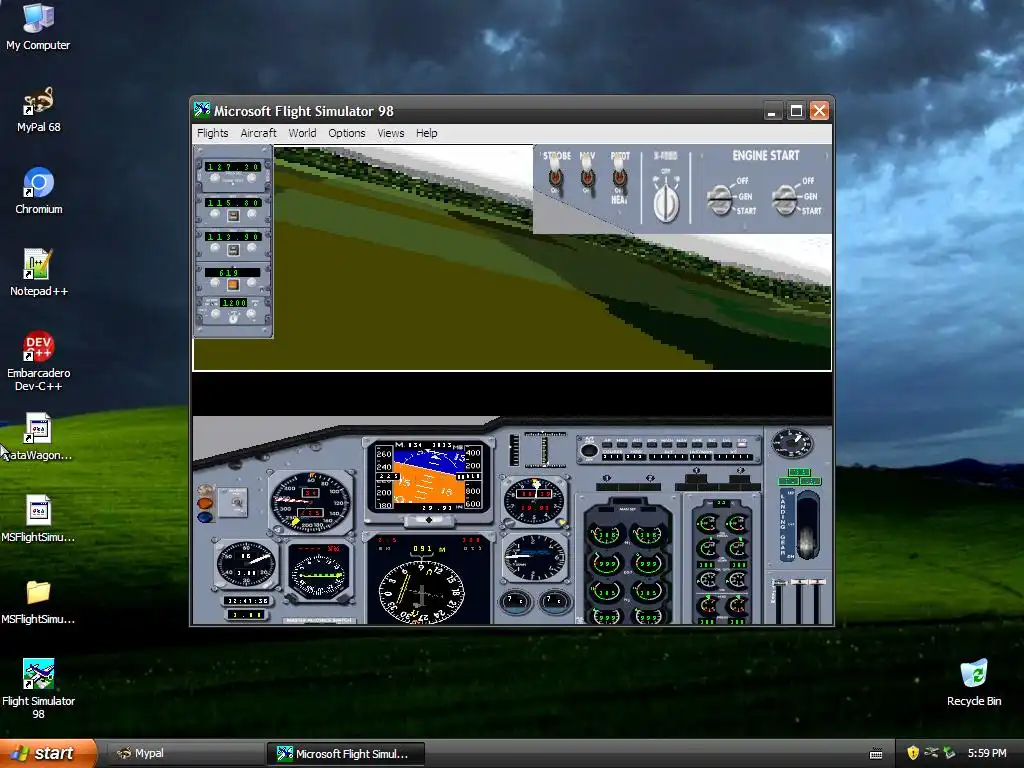Open the Flights menu
Screen dimensions: 1024x768
(x=213, y=133)
